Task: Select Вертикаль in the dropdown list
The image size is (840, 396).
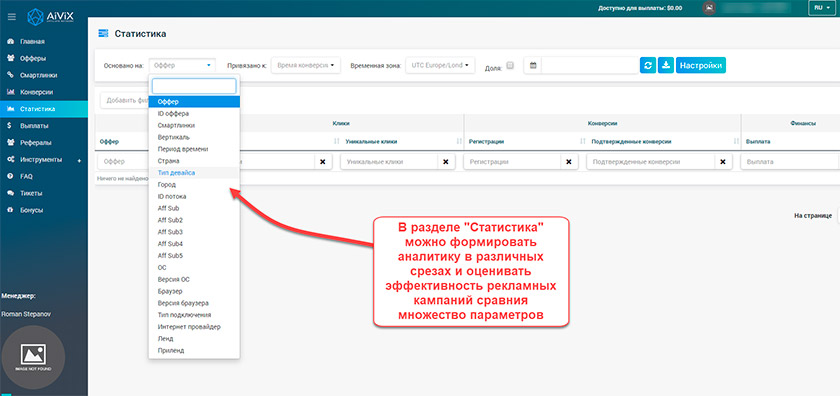Action: (x=194, y=137)
